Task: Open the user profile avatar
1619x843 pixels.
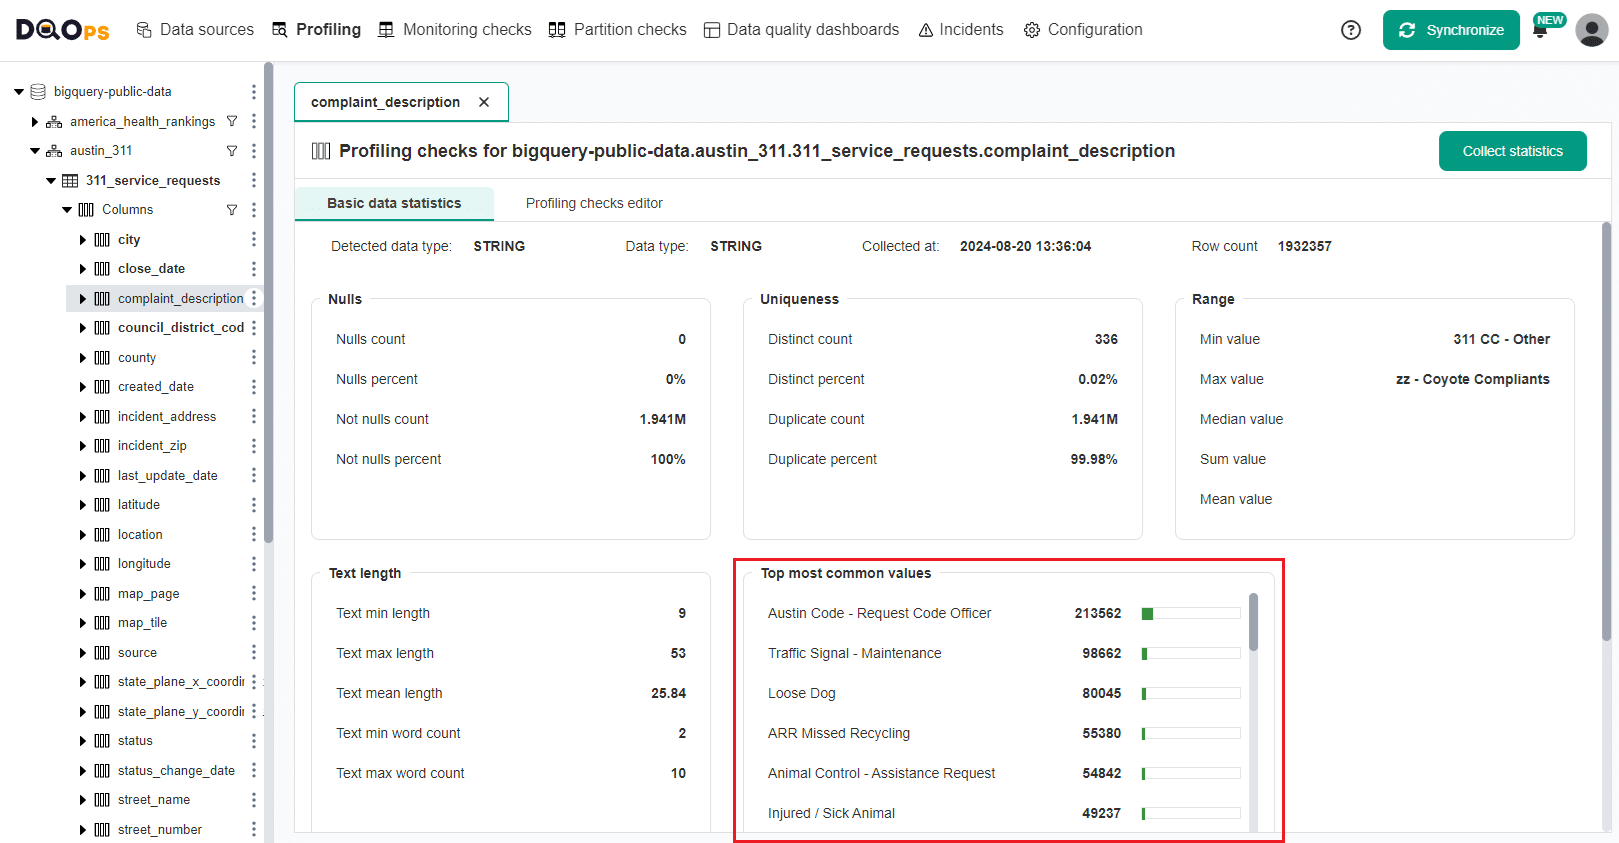Action: [x=1591, y=30]
